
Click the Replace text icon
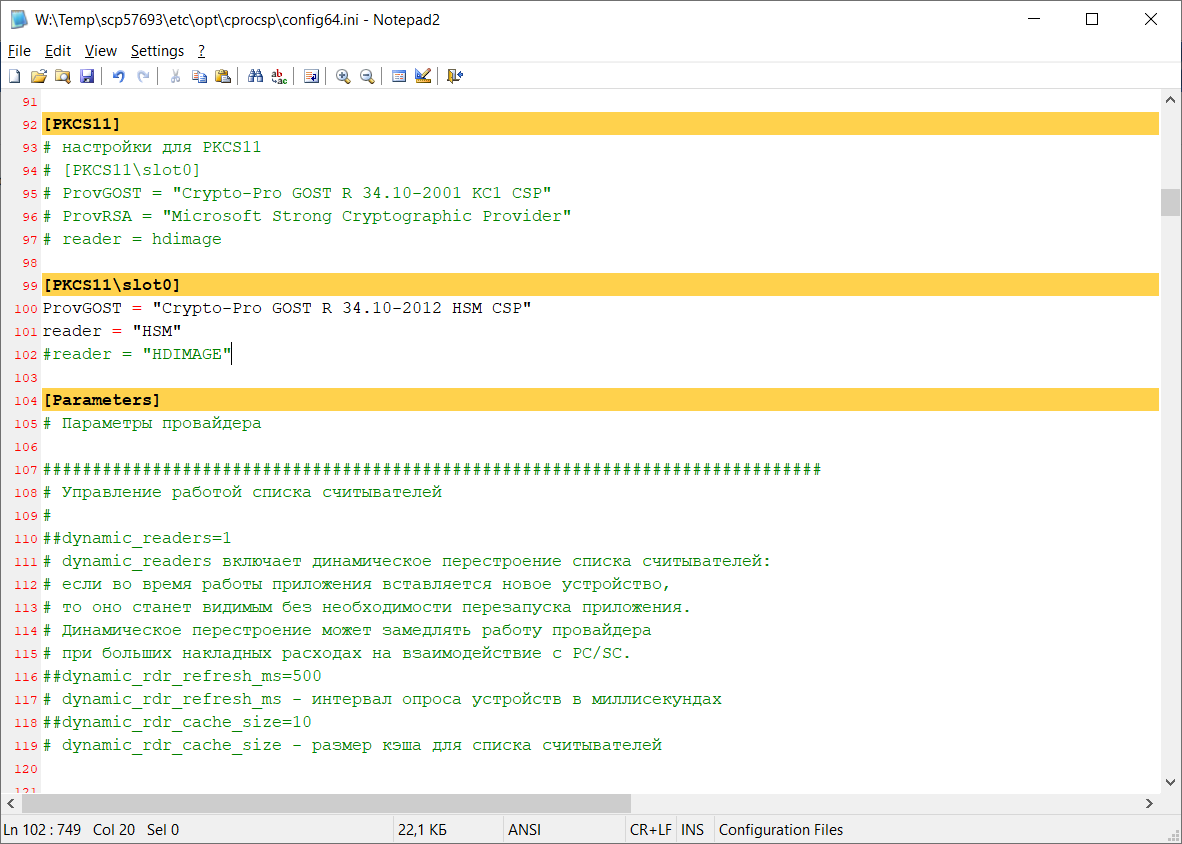[279, 76]
